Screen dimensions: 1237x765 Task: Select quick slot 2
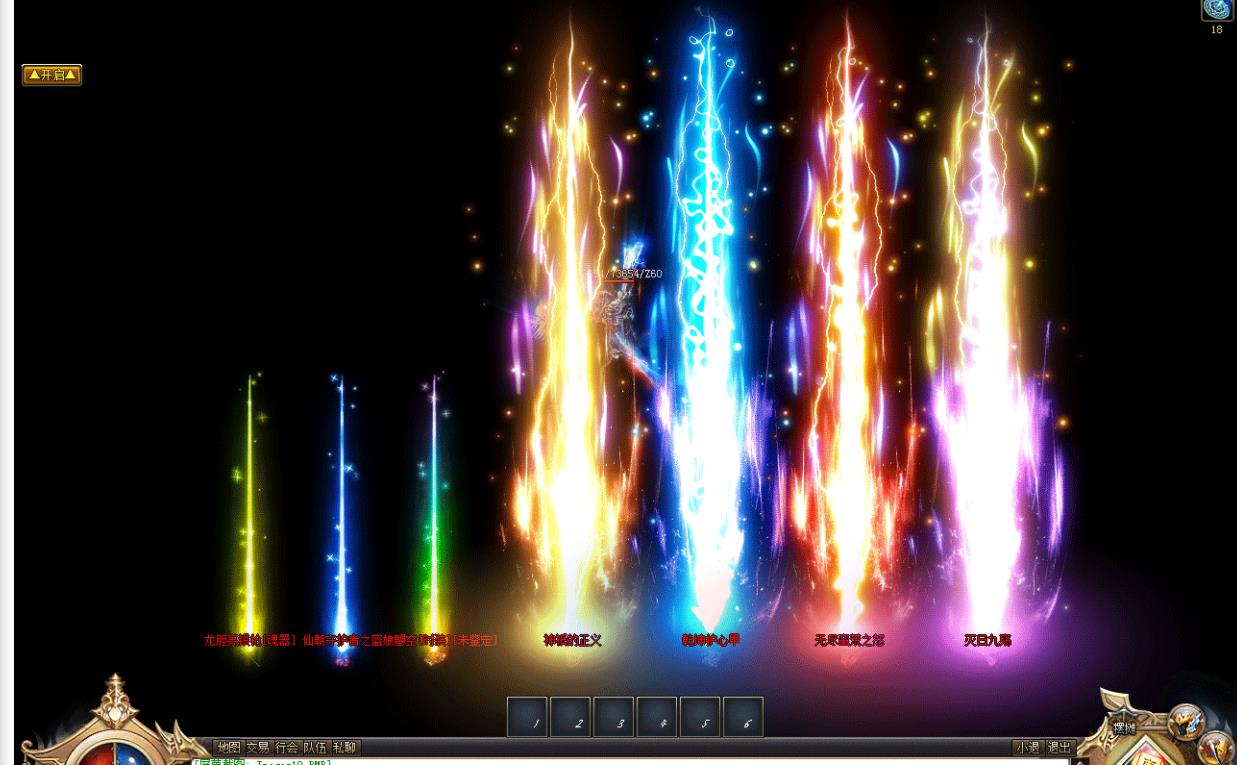click(x=570, y=717)
